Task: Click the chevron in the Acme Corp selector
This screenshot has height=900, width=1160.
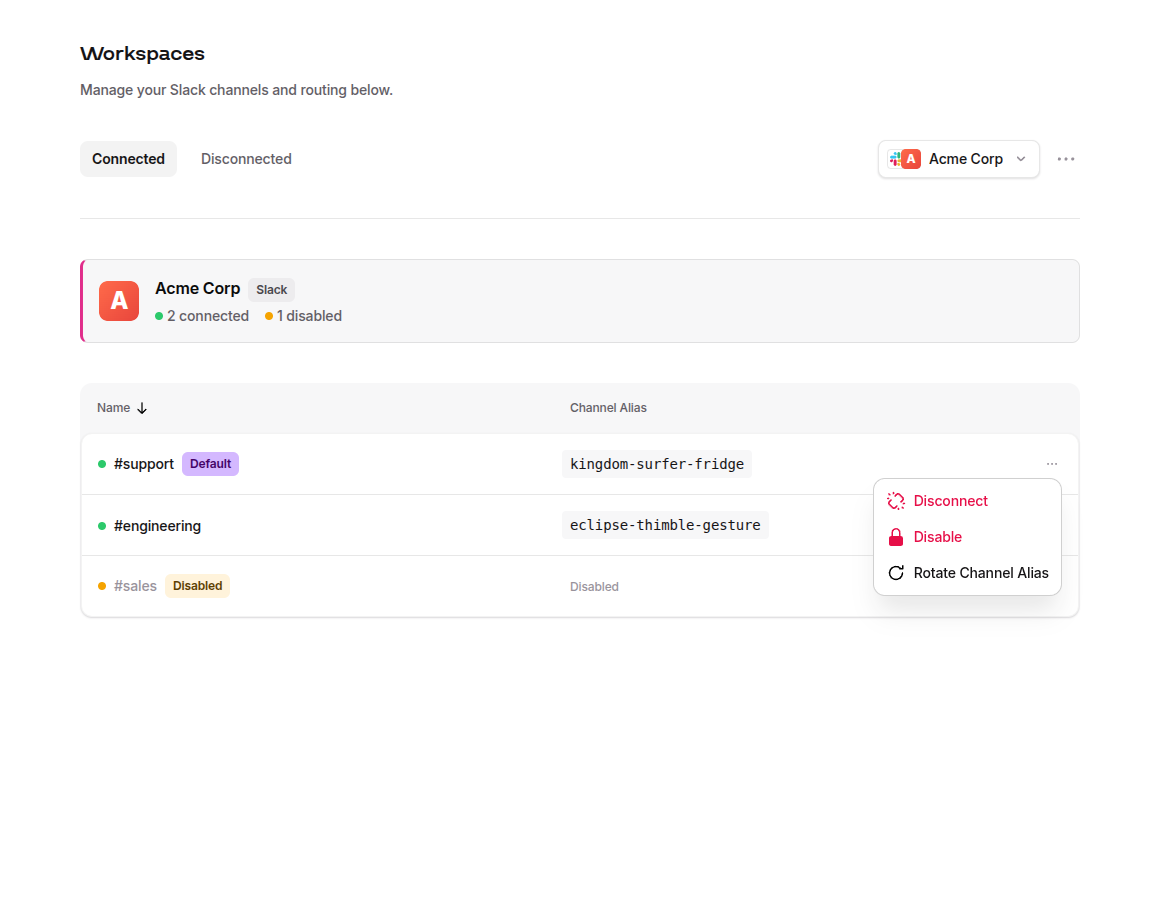Action: tap(1021, 159)
